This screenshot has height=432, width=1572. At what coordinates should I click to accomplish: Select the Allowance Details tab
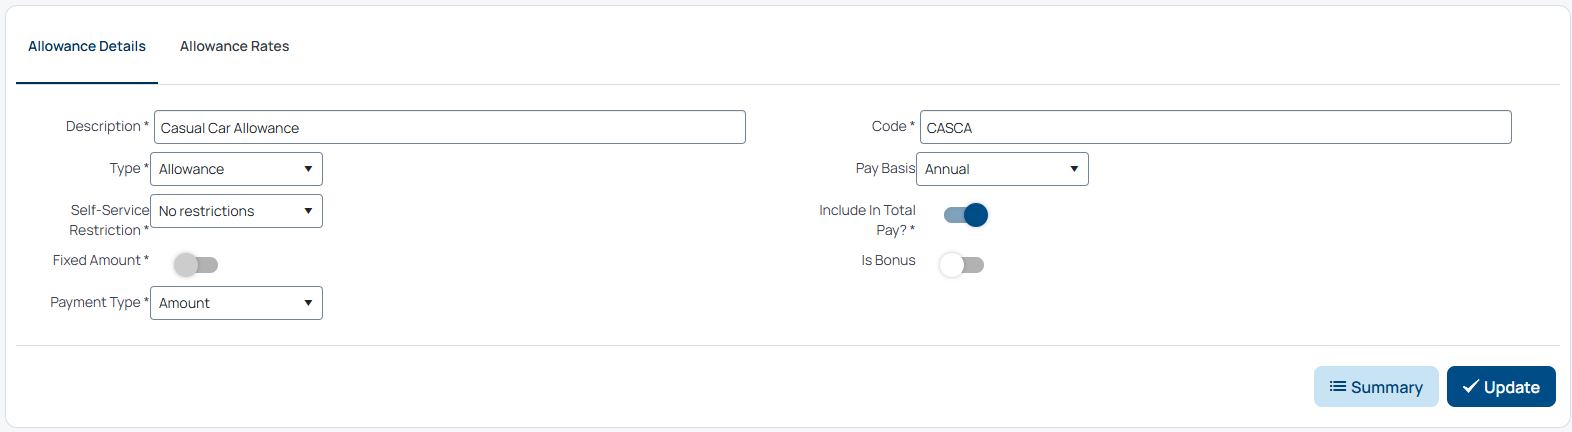click(x=87, y=46)
